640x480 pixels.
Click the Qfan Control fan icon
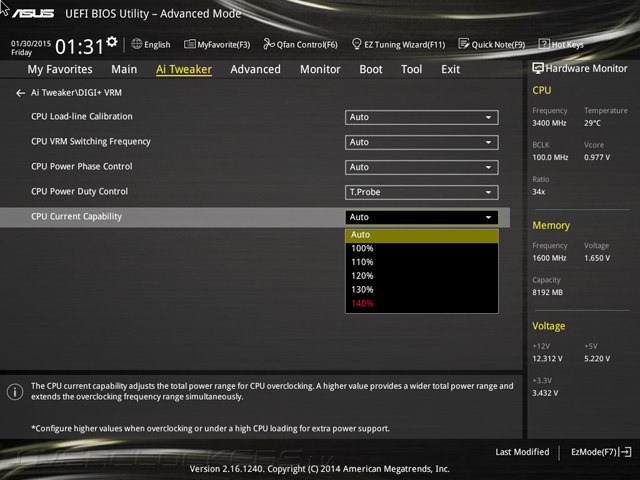(269, 44)
